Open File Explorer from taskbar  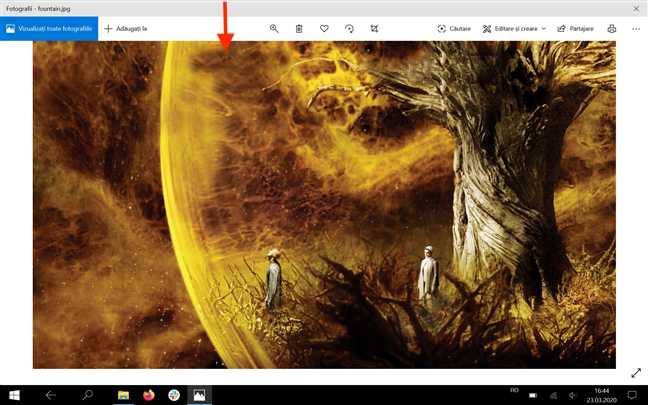pyautogui.click(x=123, y=395)
